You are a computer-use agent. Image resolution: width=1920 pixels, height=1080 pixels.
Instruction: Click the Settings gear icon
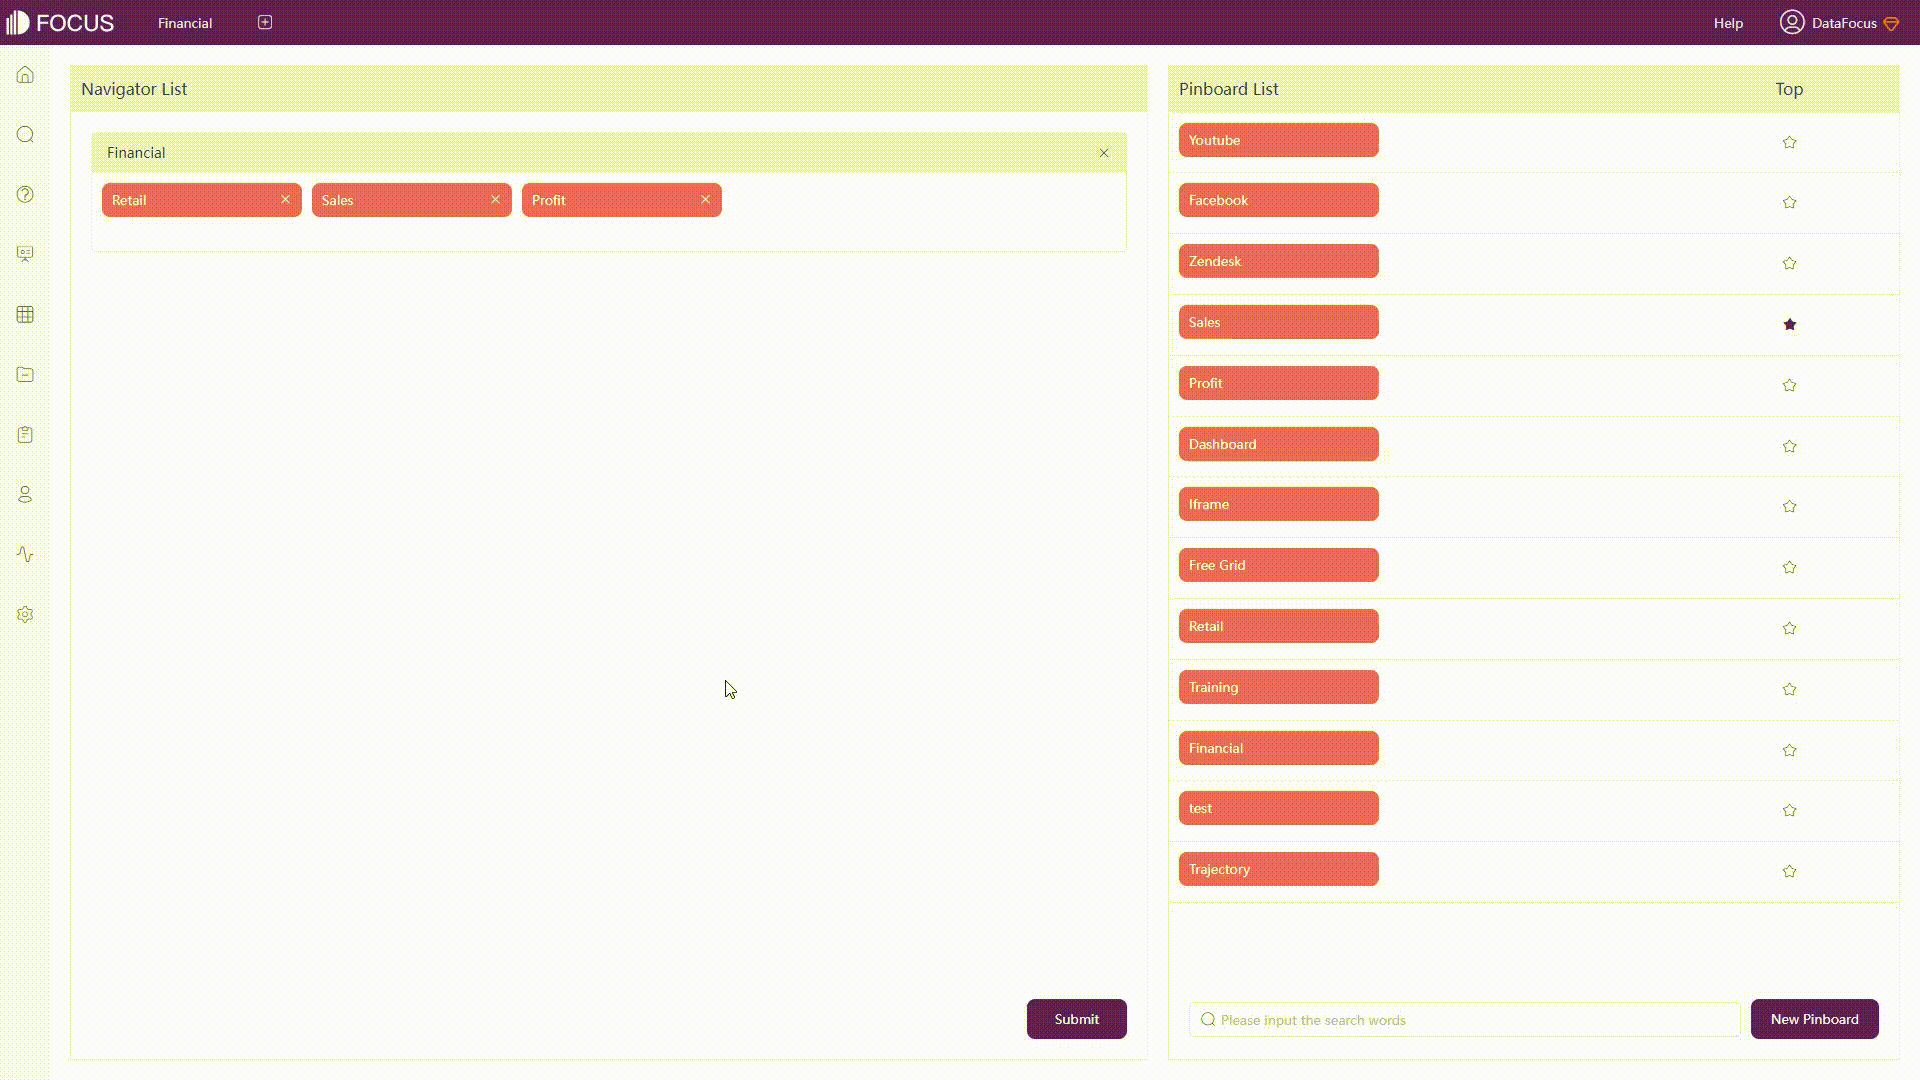click(x=25, y=615)
